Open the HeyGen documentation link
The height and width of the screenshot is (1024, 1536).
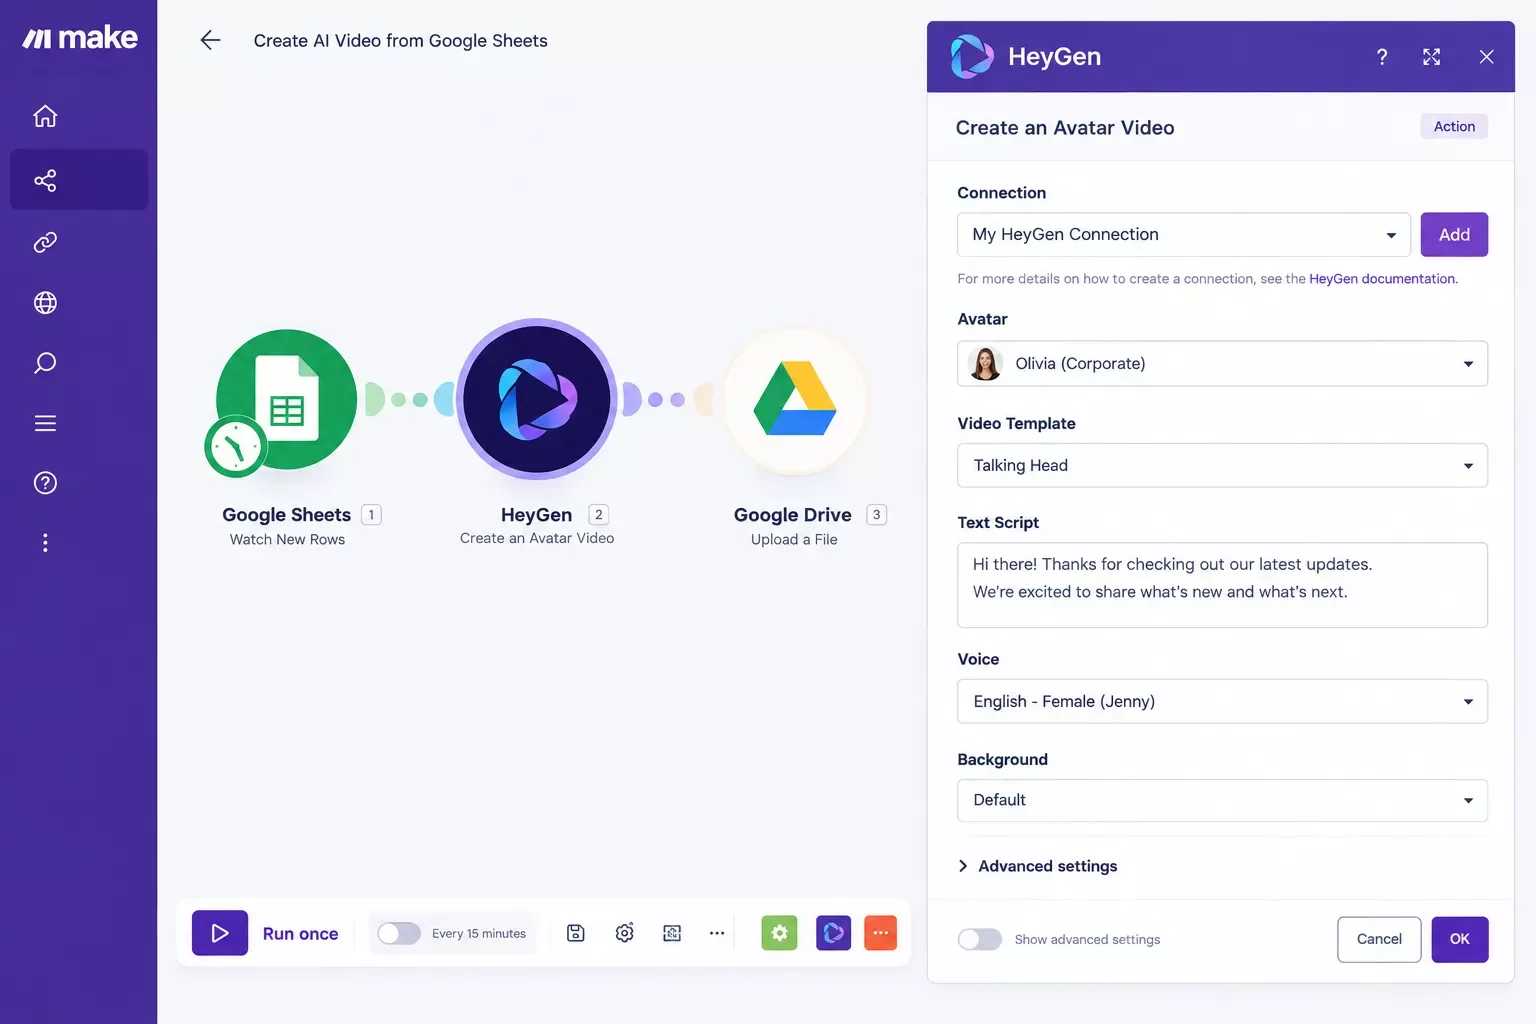[x=1383, y=279]
